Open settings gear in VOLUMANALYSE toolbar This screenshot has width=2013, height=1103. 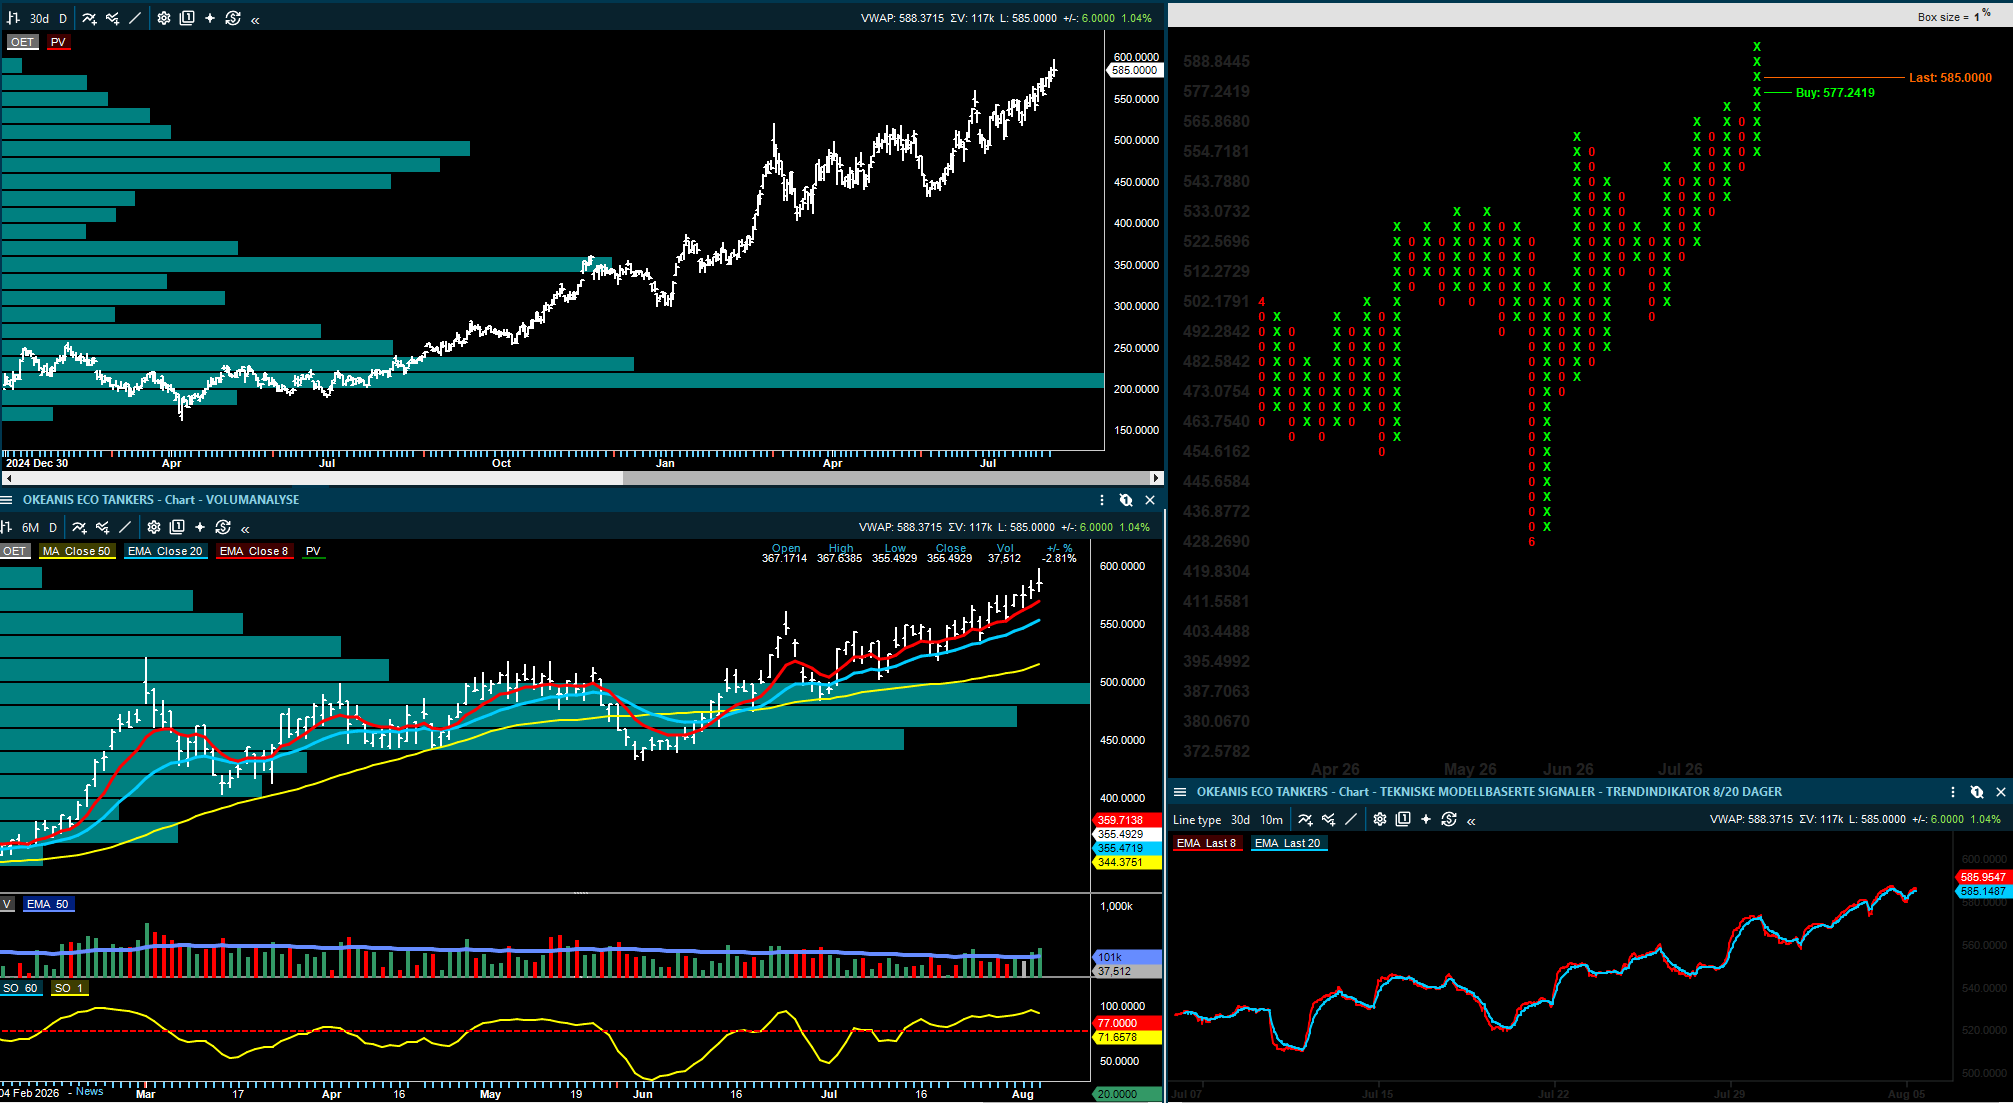click(x=154, y=527)
